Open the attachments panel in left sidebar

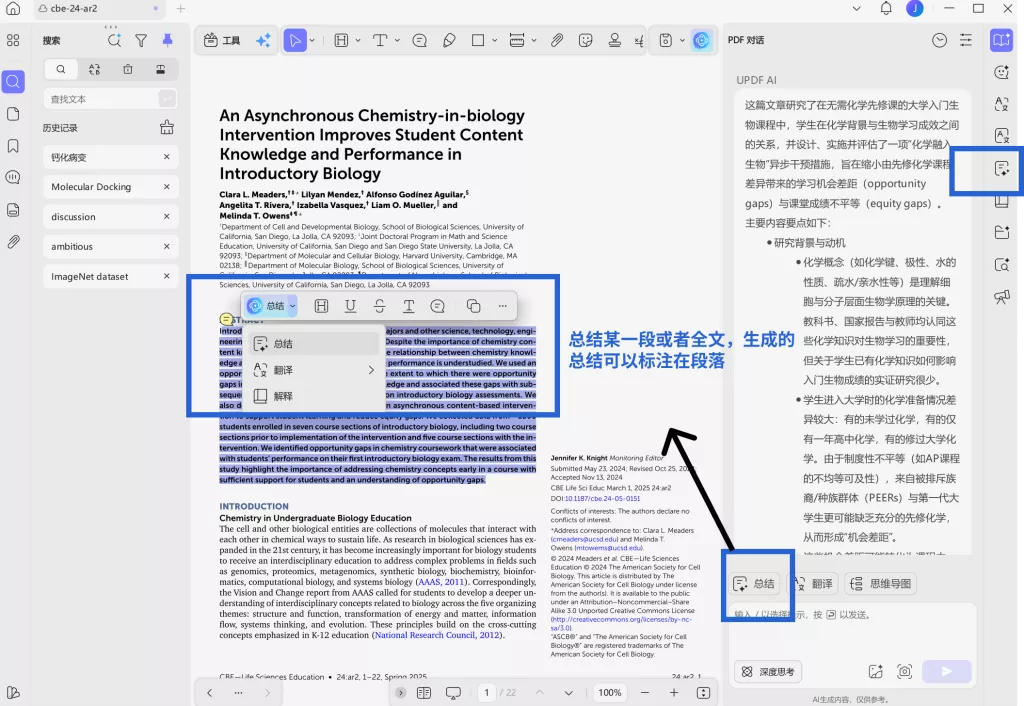pos(13,242)
